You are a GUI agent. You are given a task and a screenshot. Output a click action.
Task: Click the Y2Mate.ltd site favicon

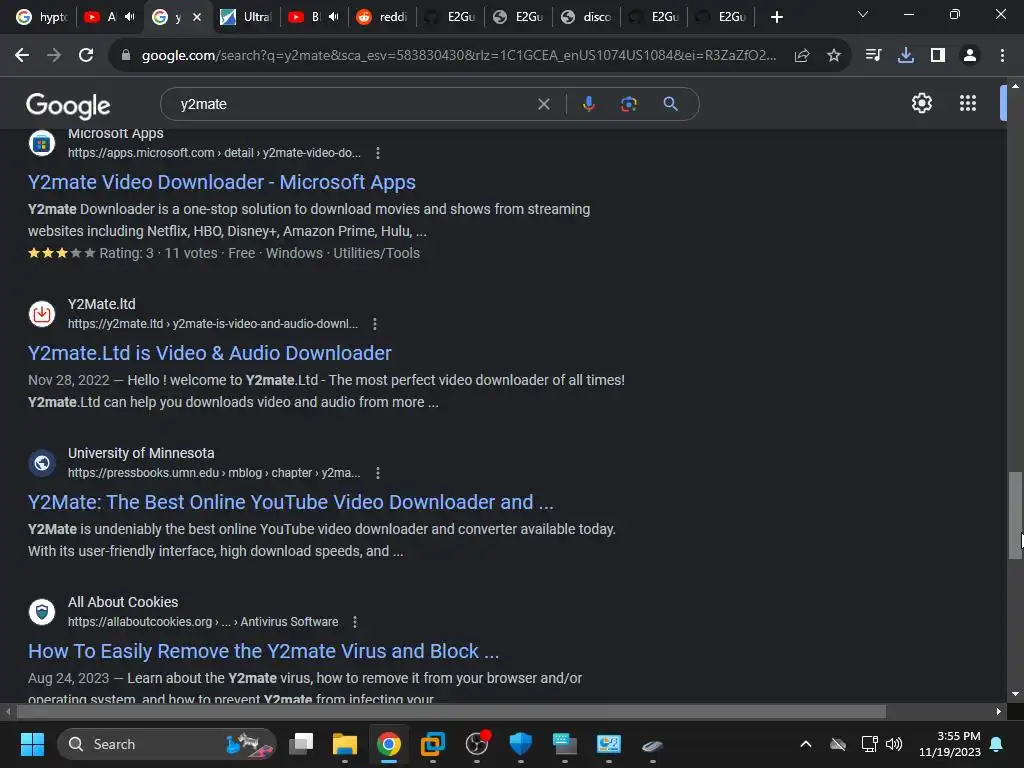click(42, 314)
